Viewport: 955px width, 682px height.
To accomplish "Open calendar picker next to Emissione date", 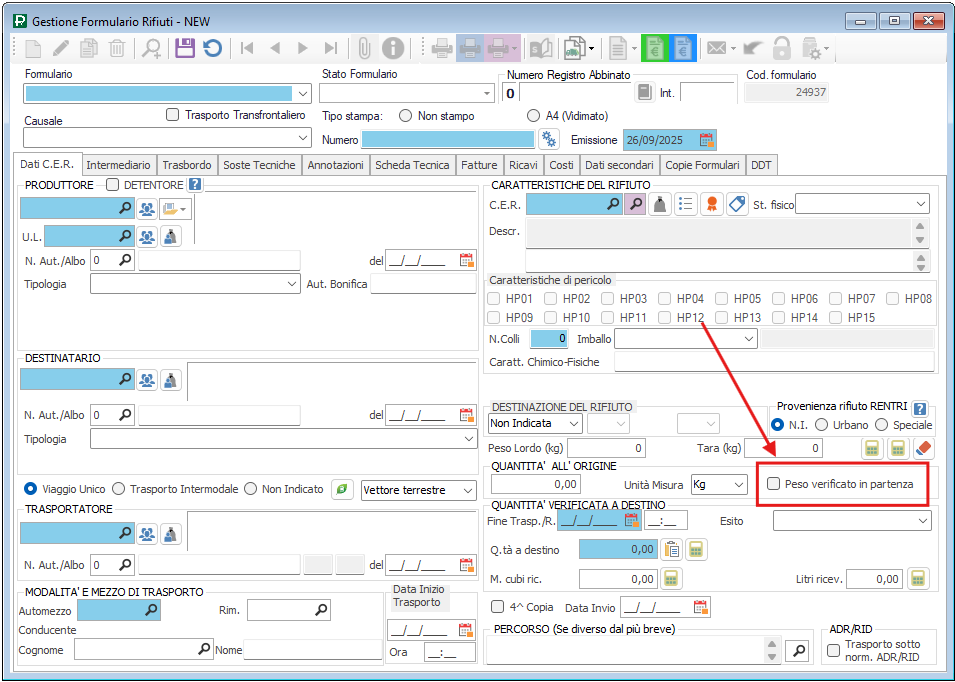I will point(706,140).
